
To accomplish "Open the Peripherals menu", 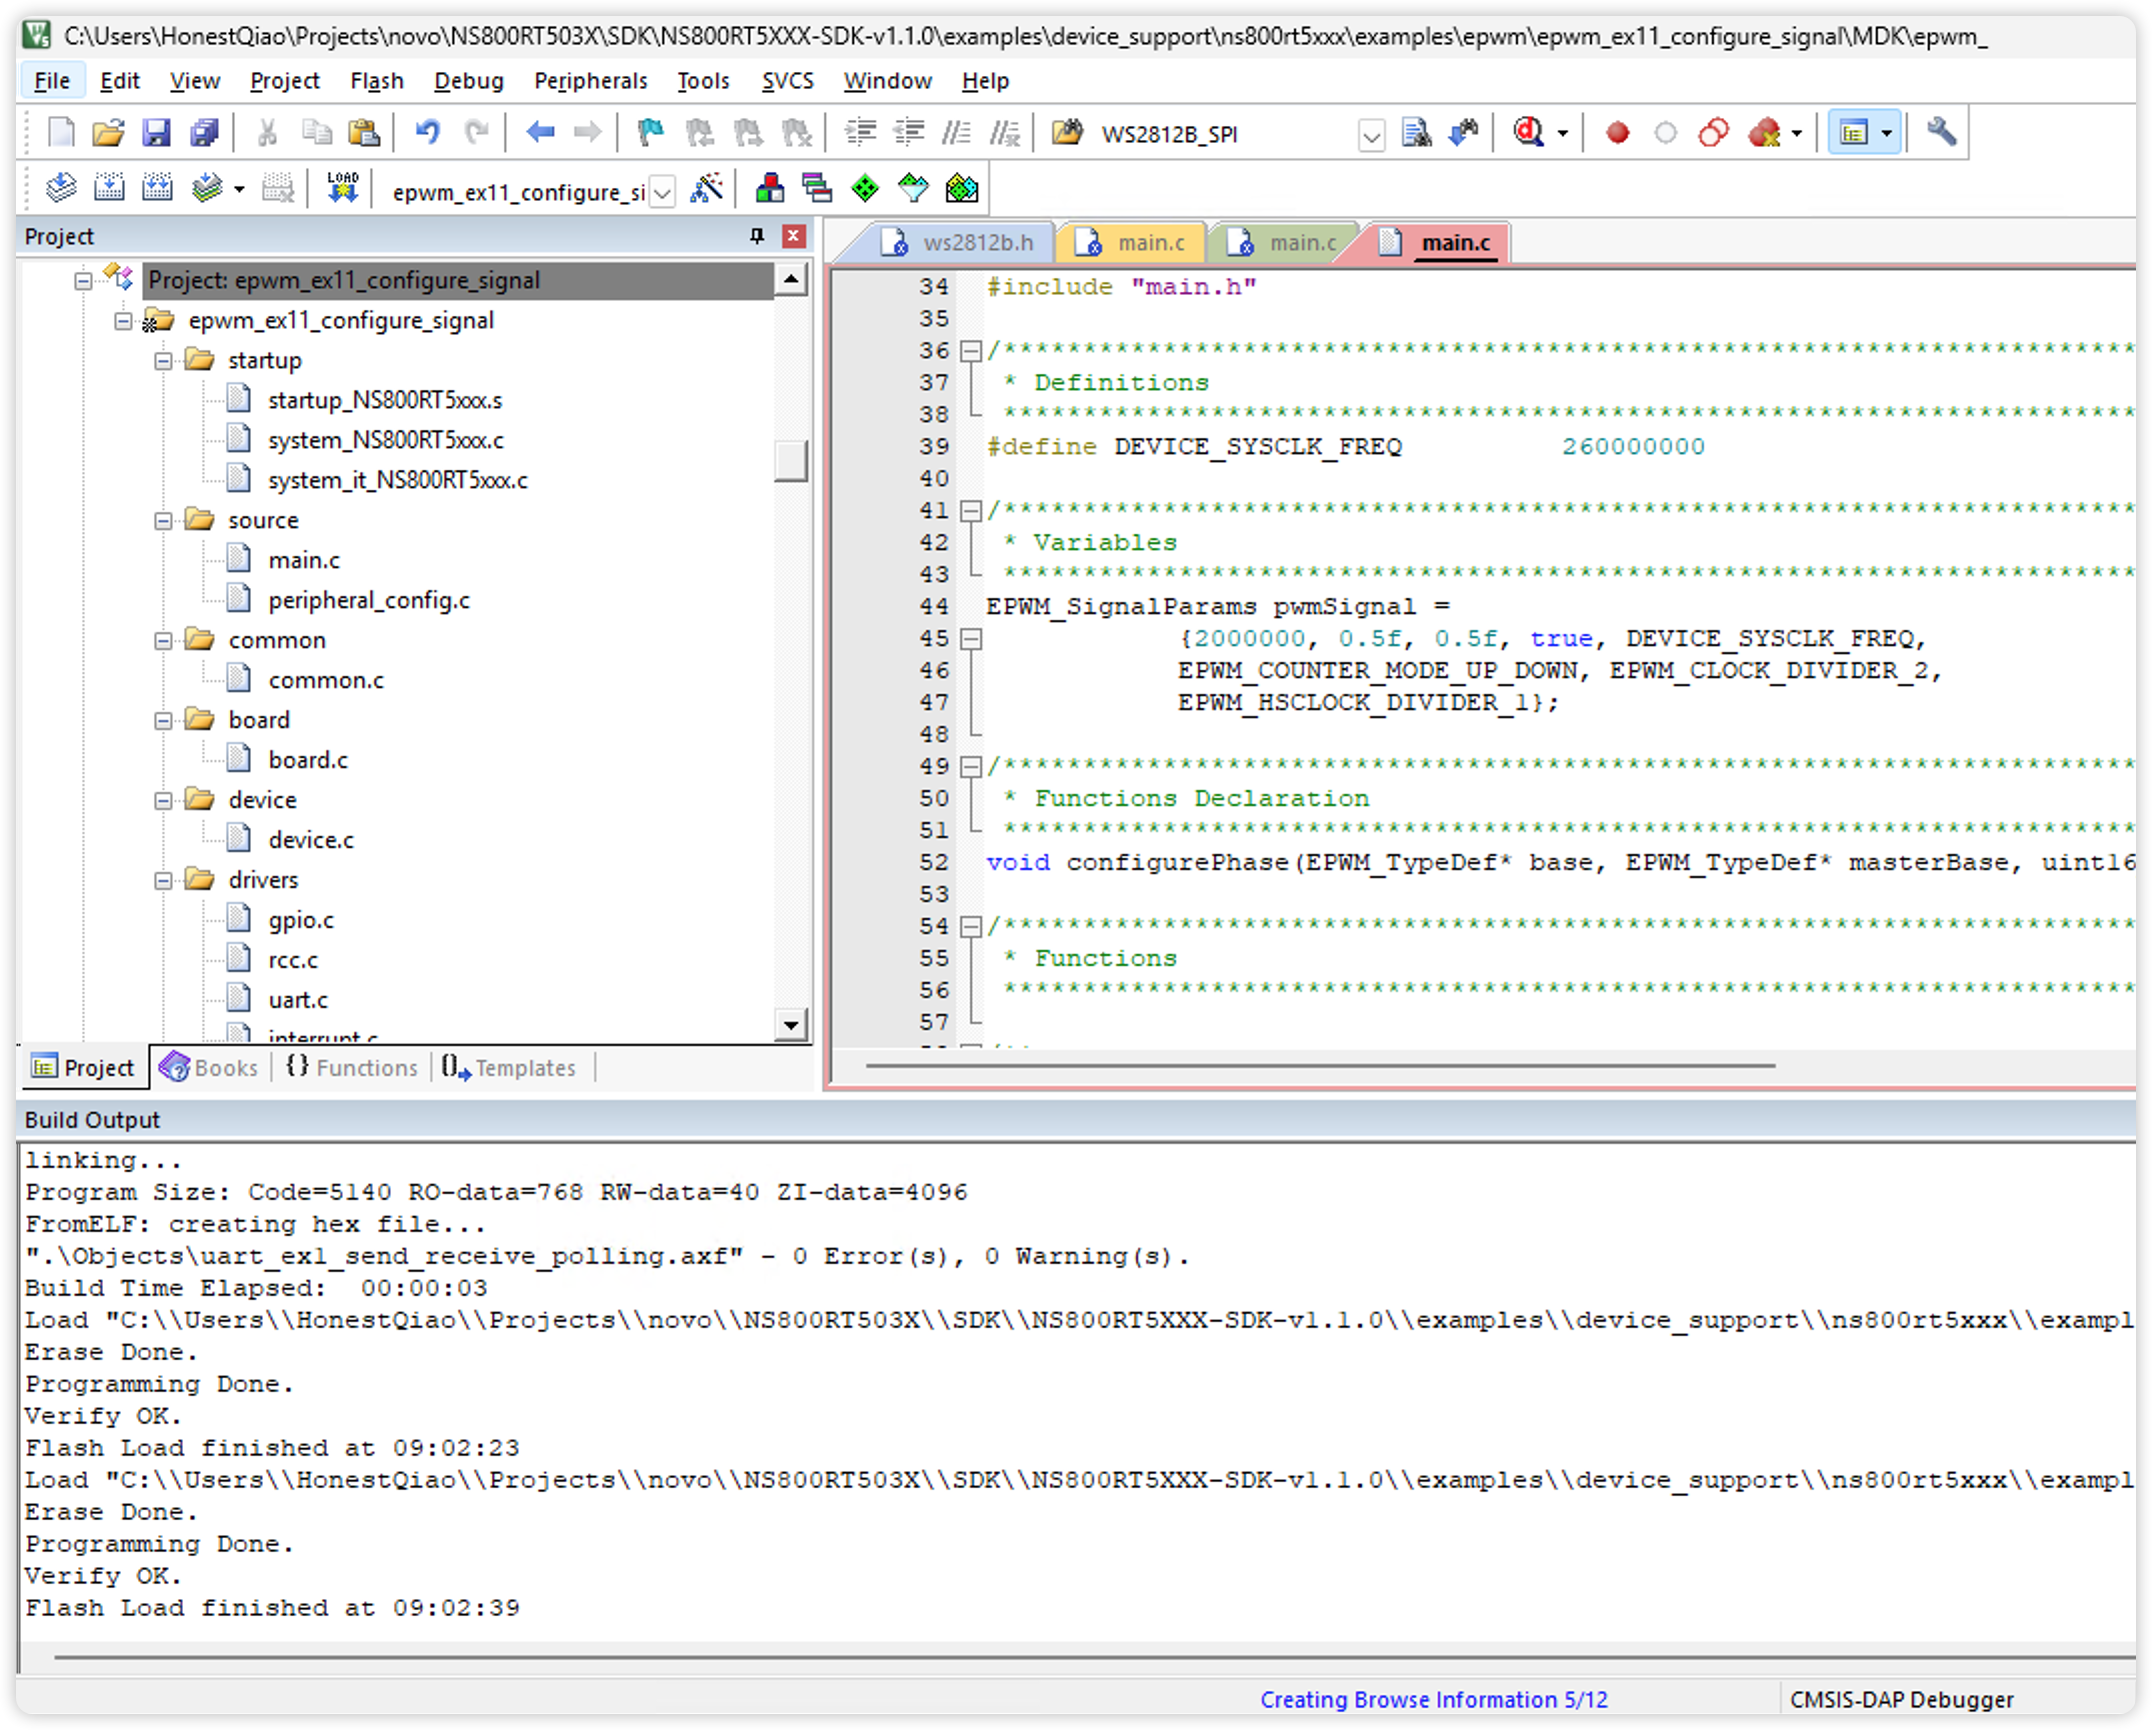I will tap(590, 81).
